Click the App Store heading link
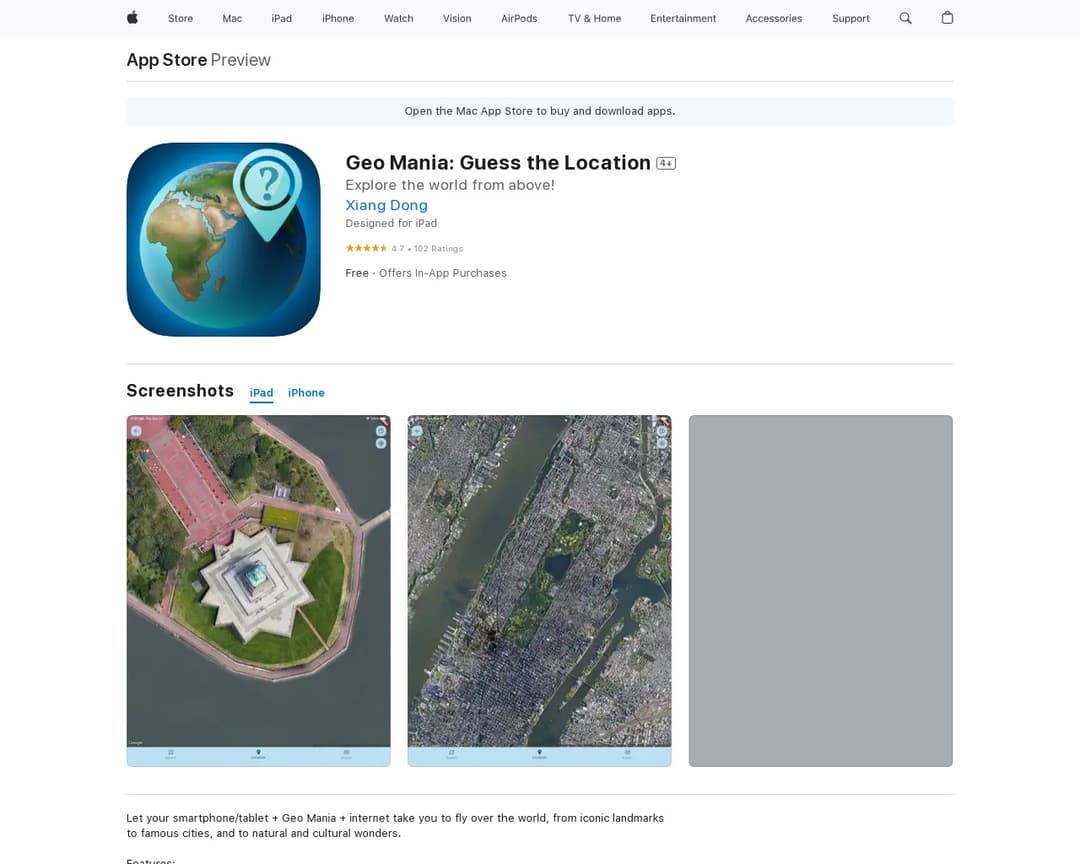 click(x=166, y=60)
